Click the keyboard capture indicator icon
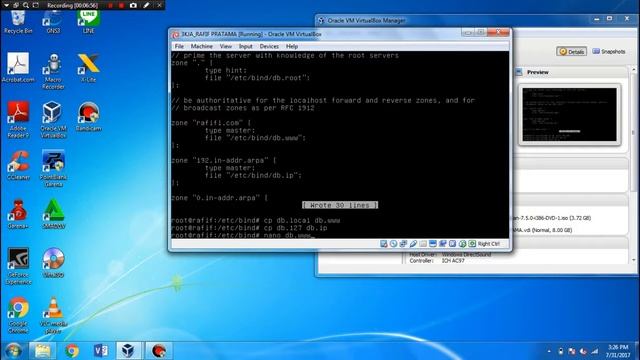This screenshot has height=360, width=640. click(x=472, y=244)
